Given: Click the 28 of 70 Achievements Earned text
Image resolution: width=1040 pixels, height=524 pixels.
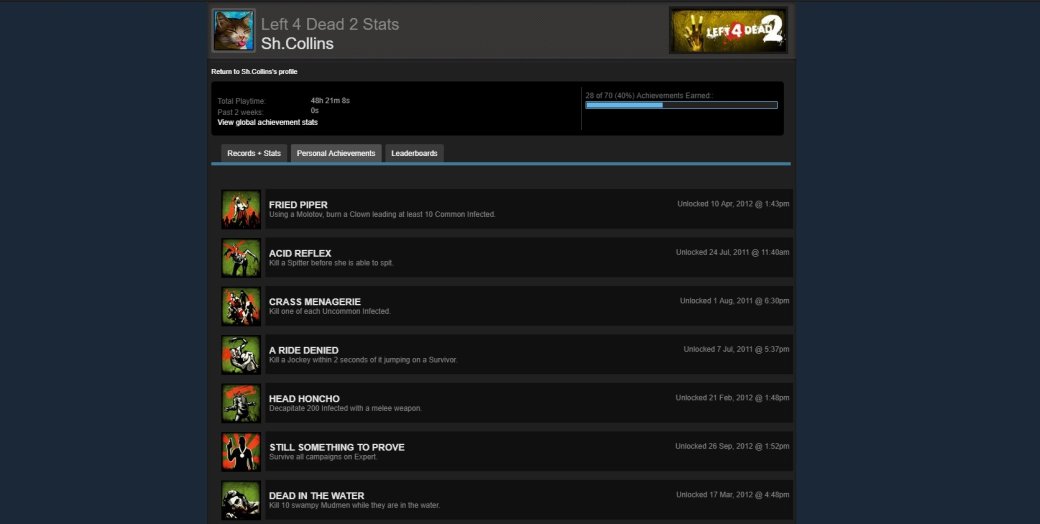Looking at the screenshot, I should coord(649,96).
